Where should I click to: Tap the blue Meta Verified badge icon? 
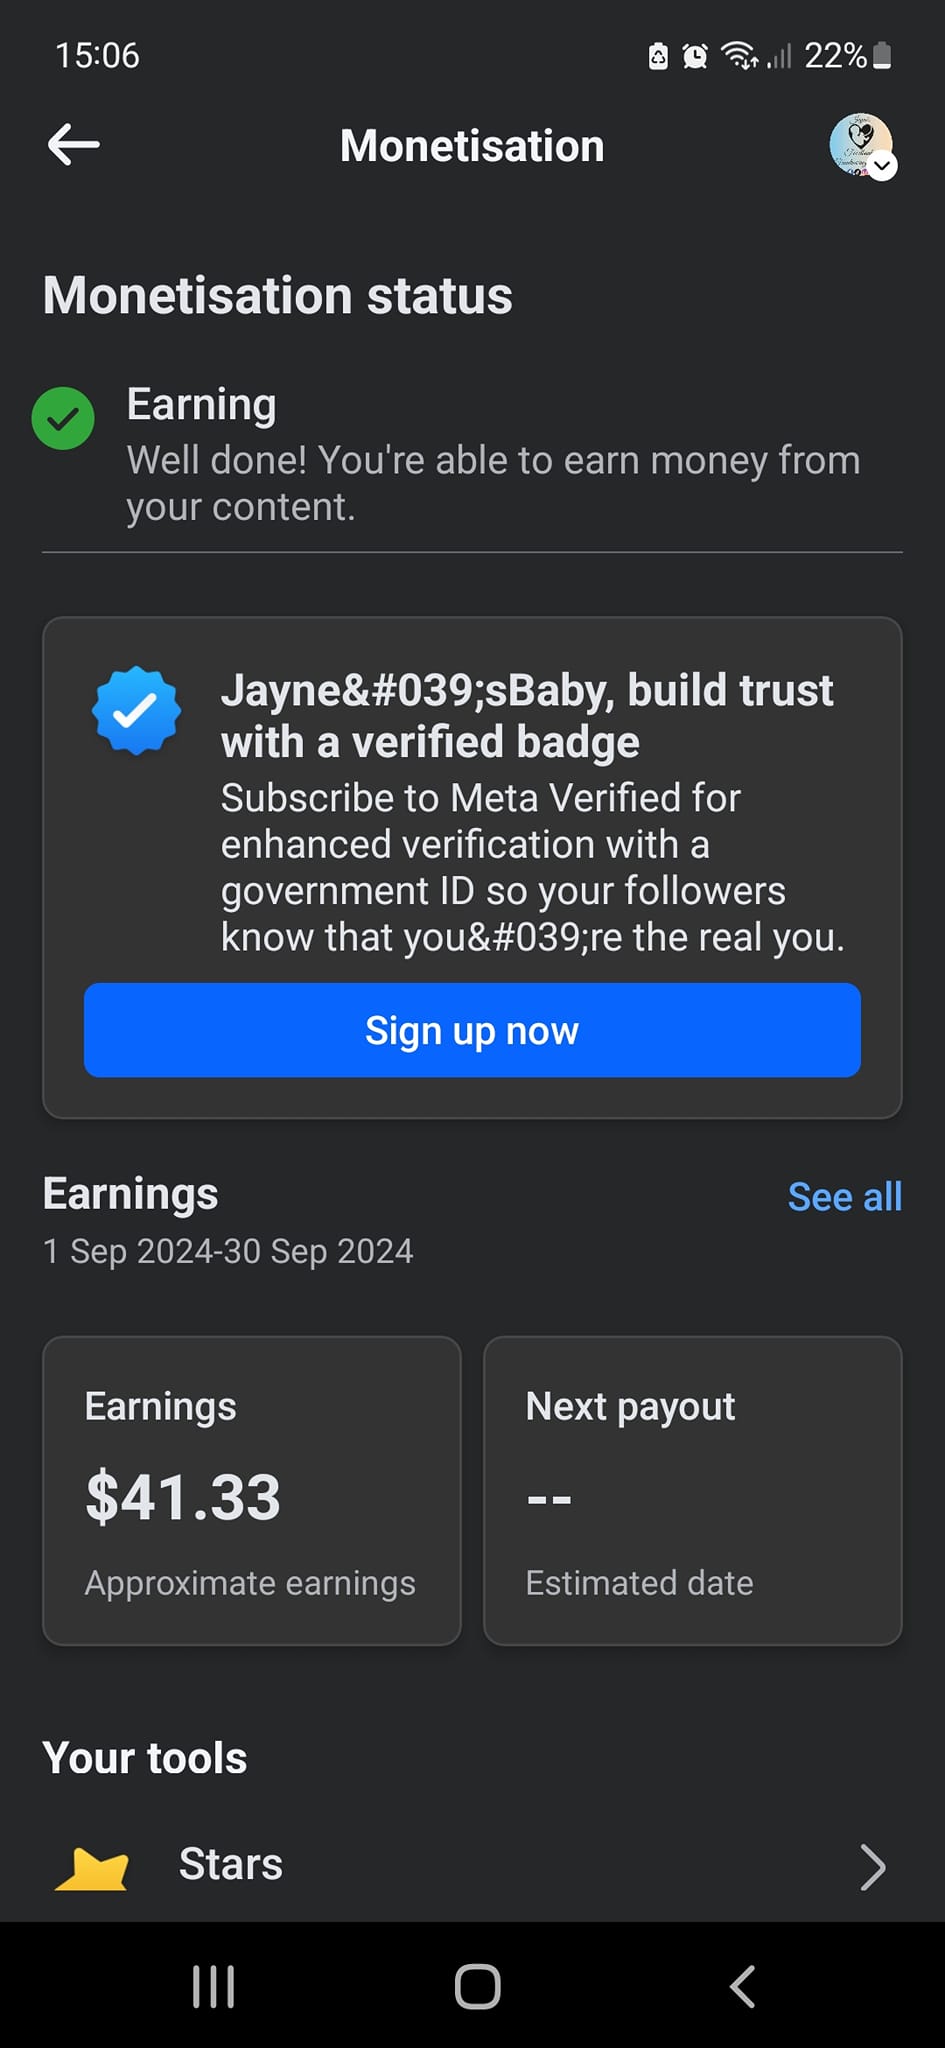(x=136, y=711)
